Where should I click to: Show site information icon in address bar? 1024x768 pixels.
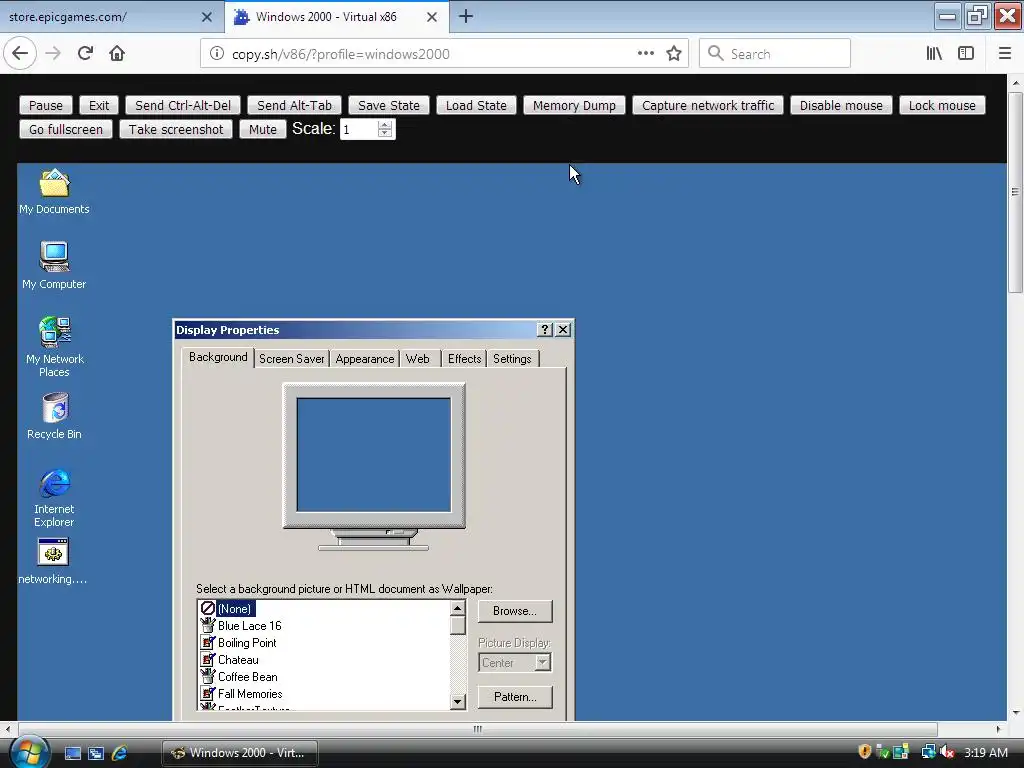pyautogui.click(x=217, y=54)
